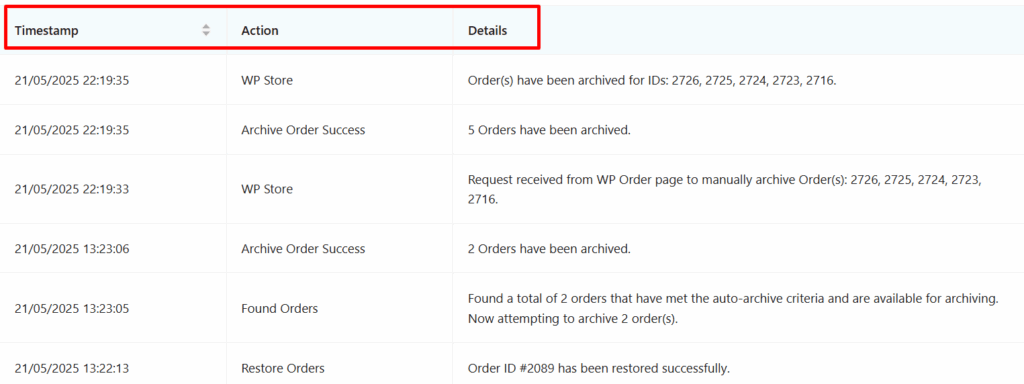1024x384 pixels.
Task: Click timestamp 21/05/2025 13:23:06
Action: pyautogui.click(x=72, y=249)
